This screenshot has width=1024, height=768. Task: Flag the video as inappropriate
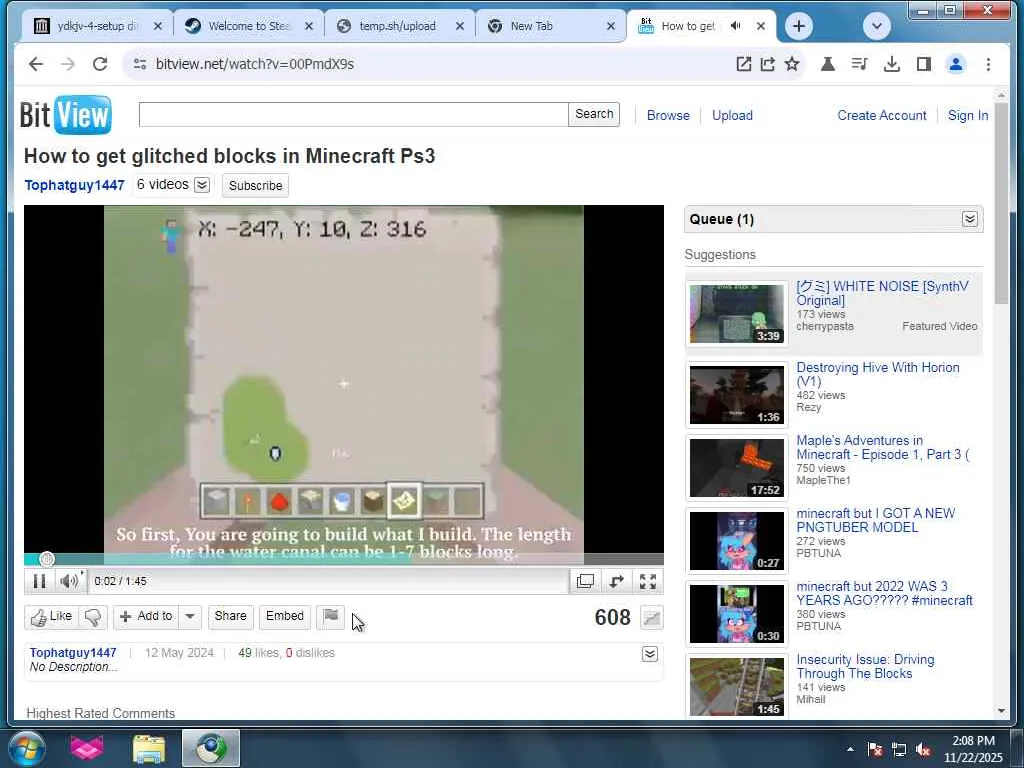[x=330, y=616]
